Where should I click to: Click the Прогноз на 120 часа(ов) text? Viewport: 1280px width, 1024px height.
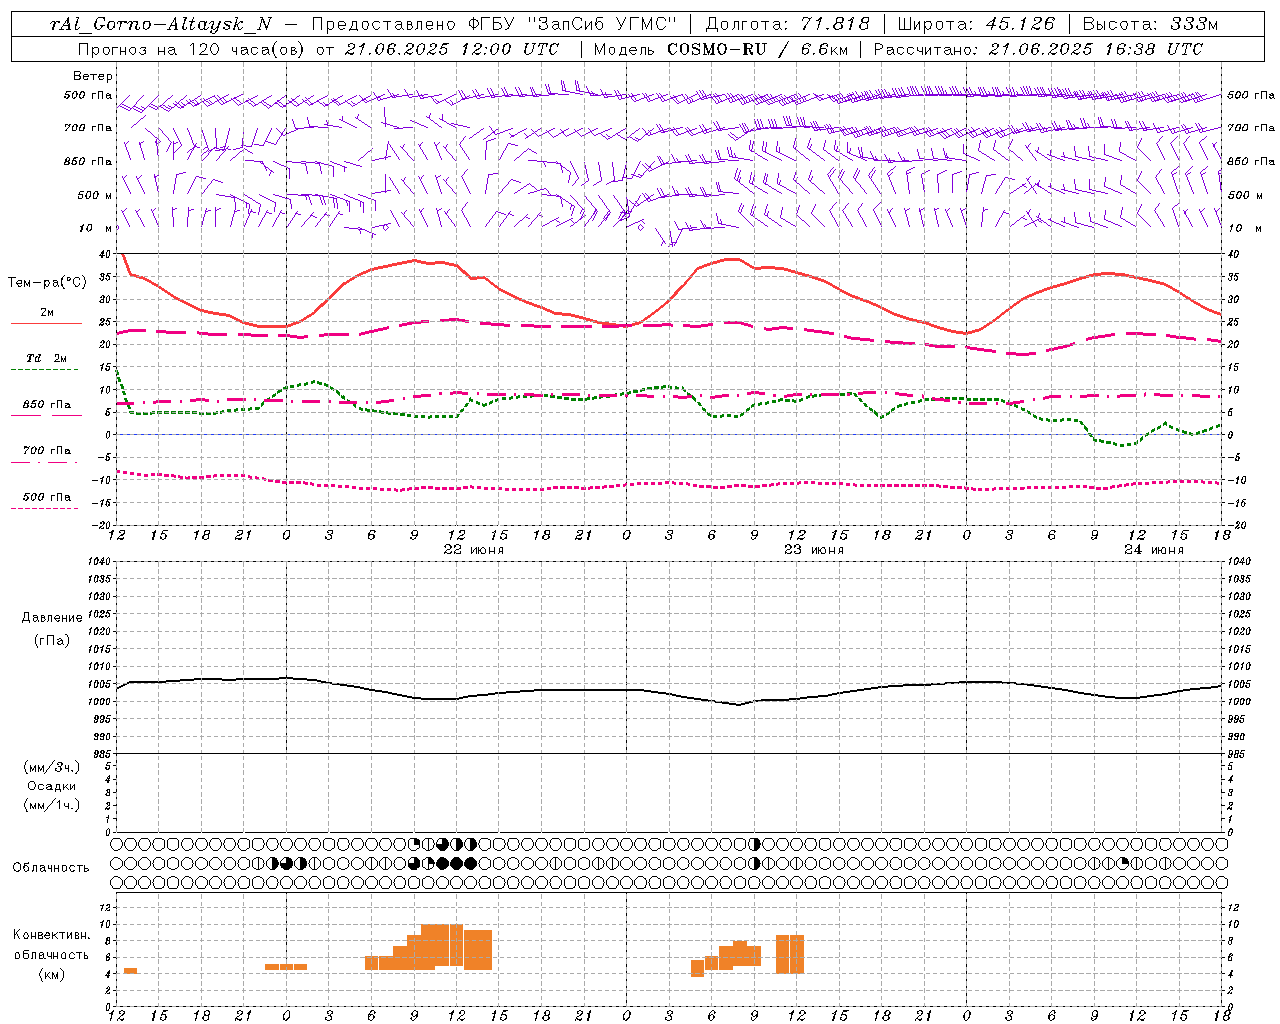click(x=192, y=49)
